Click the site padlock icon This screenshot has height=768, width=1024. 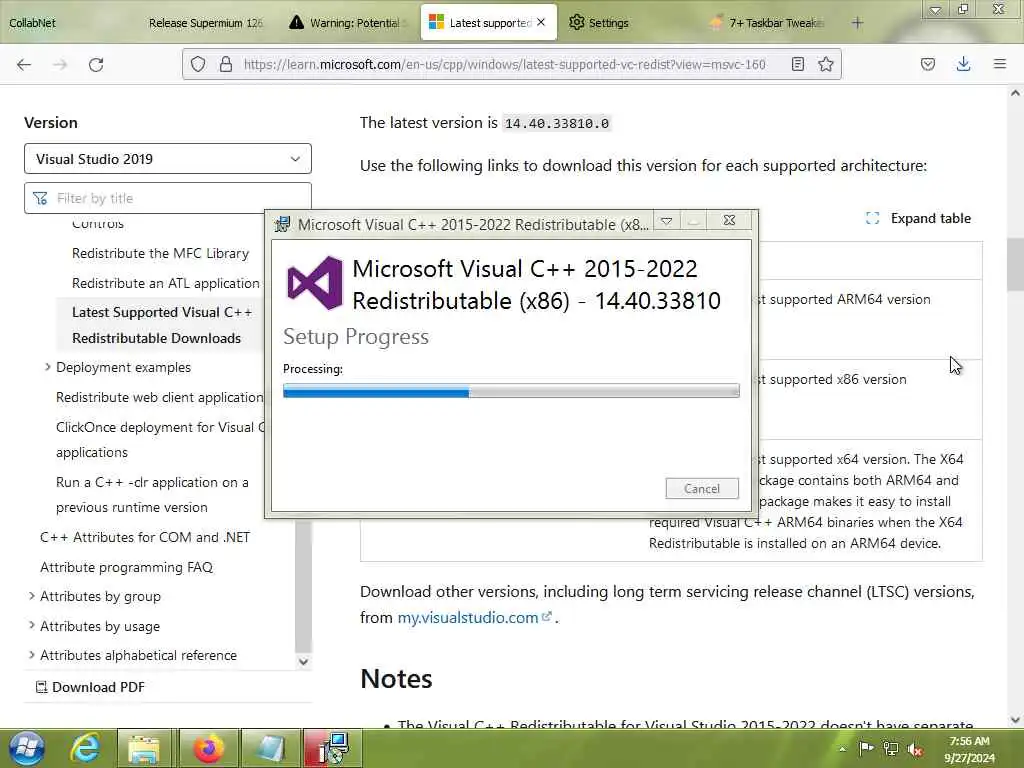pos(225,64)
